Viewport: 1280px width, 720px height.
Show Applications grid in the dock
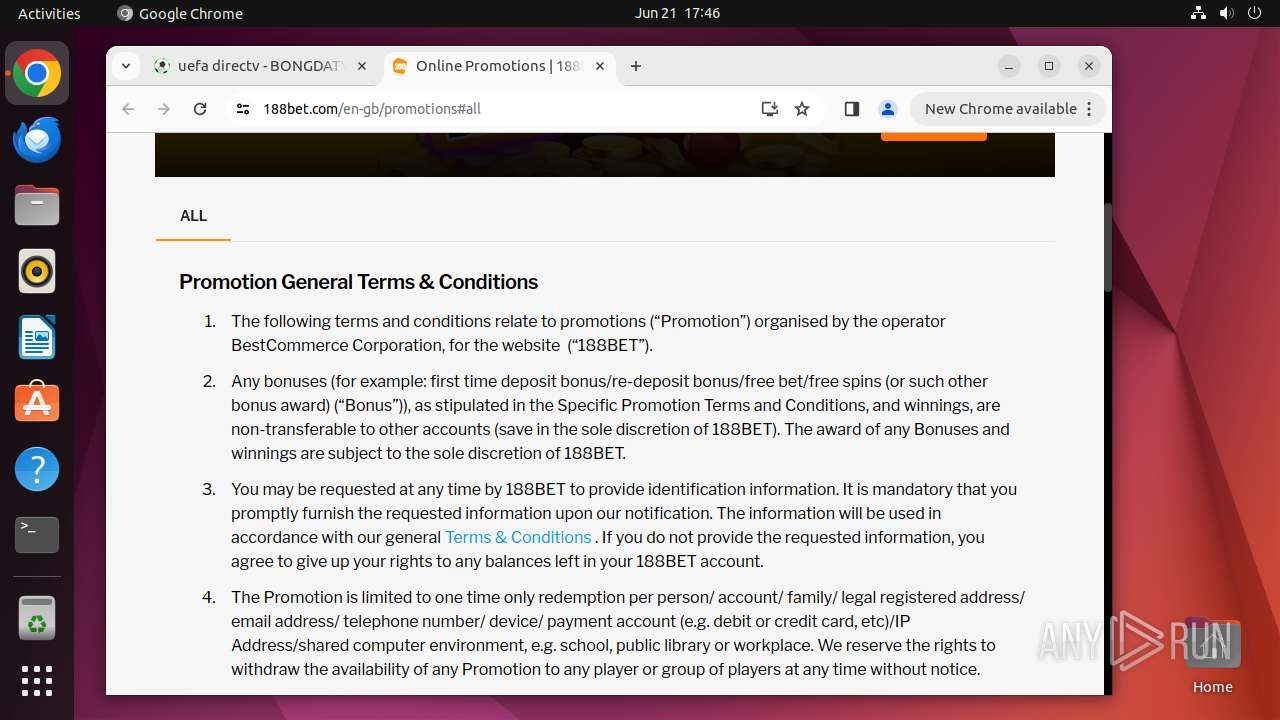point(37,681)
